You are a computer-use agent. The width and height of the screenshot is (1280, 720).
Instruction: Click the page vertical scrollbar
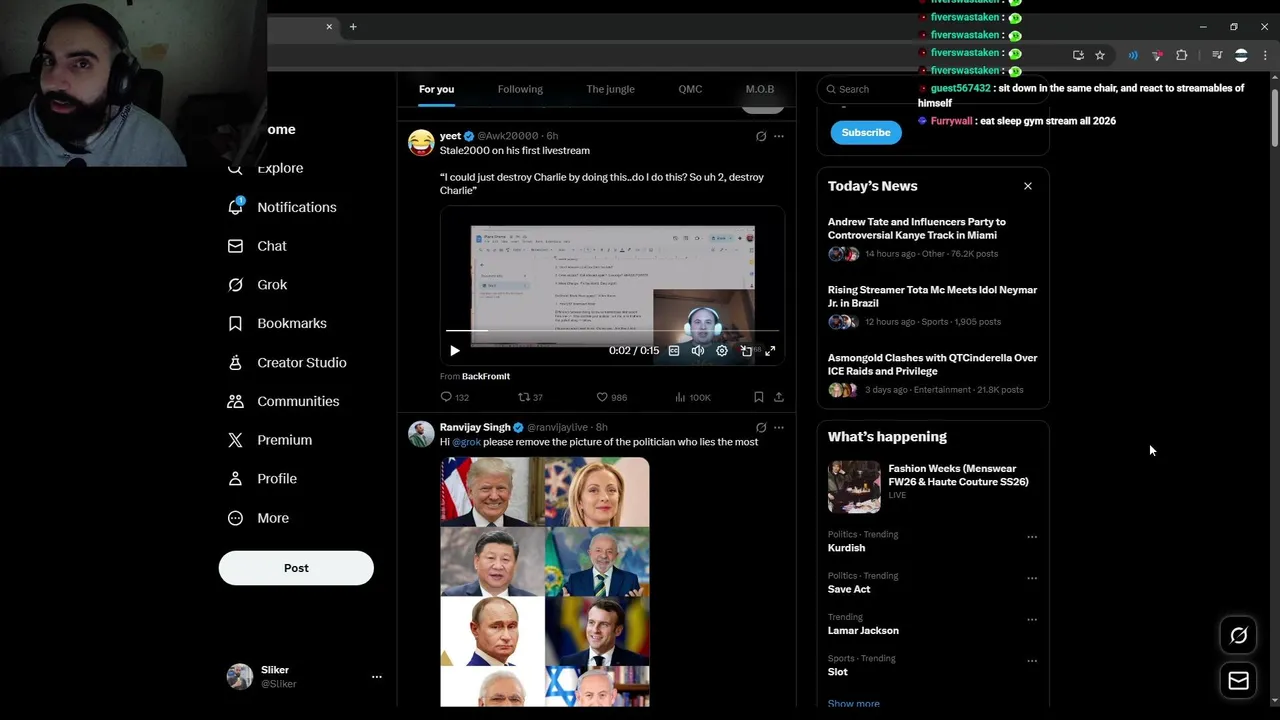coord(1274,120)
